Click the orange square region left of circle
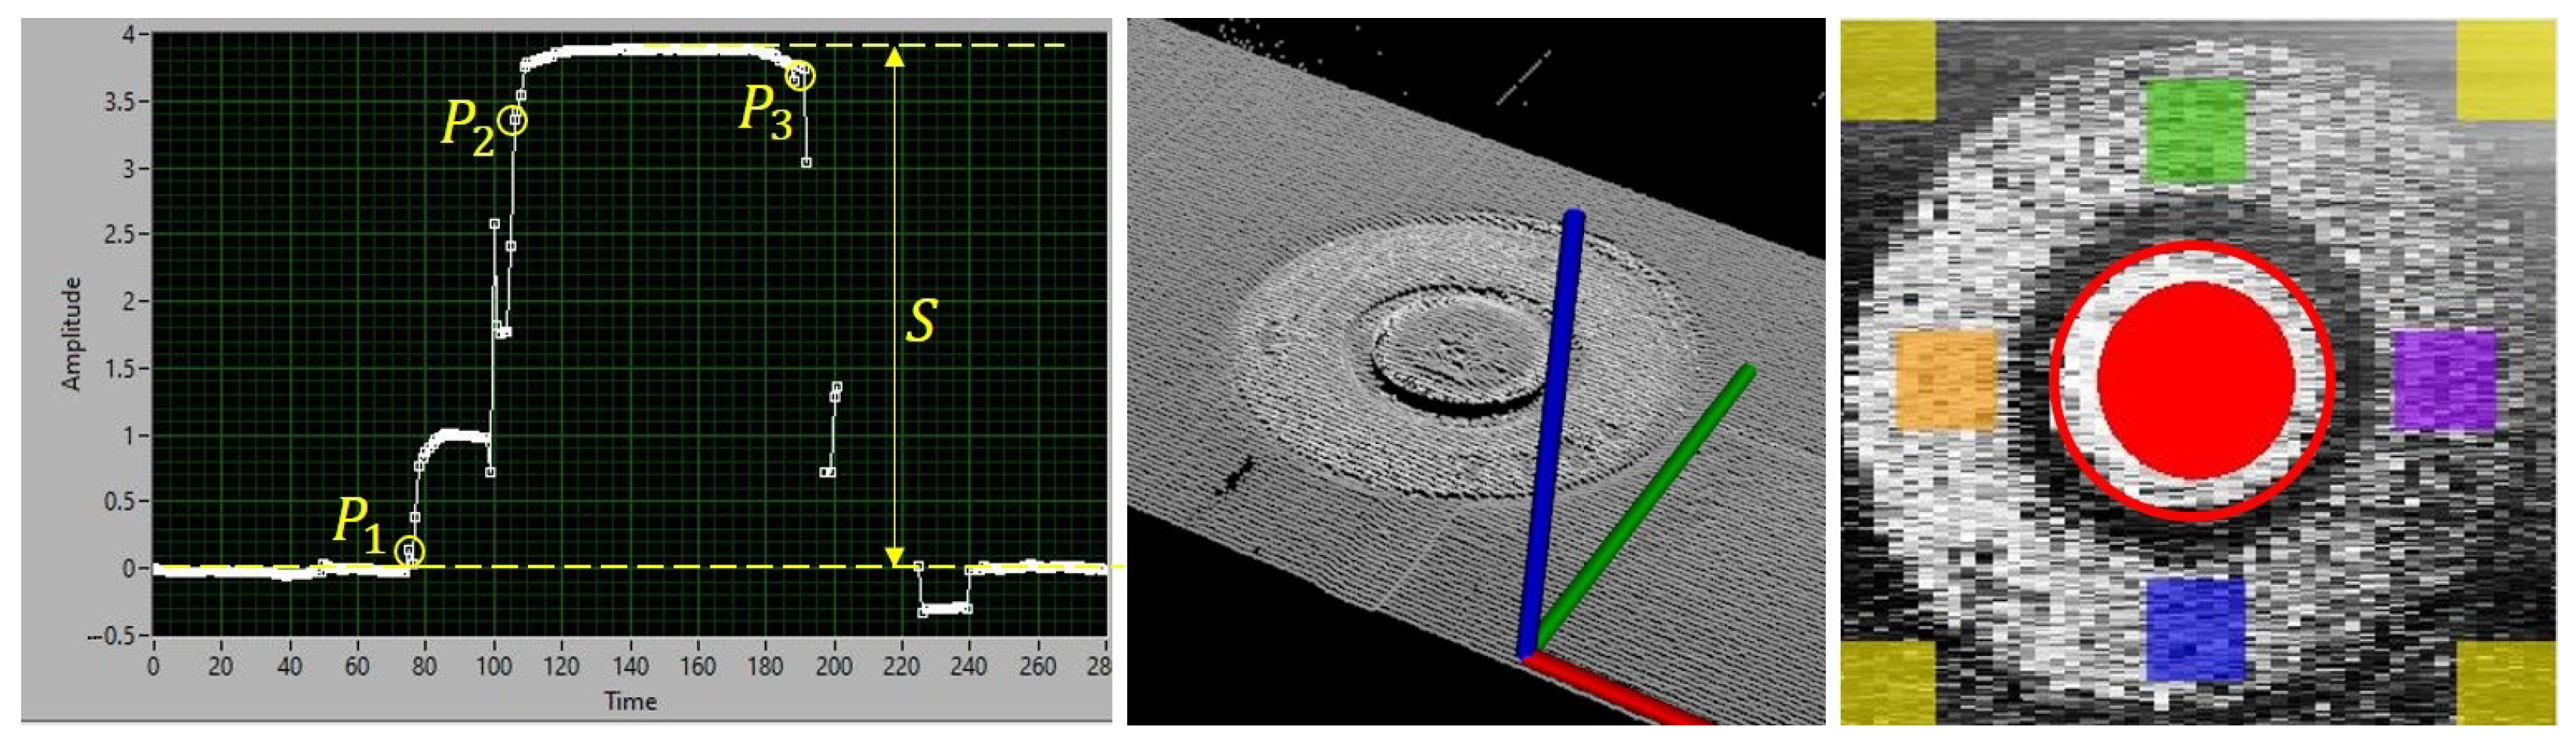 tap(1946, 381)
